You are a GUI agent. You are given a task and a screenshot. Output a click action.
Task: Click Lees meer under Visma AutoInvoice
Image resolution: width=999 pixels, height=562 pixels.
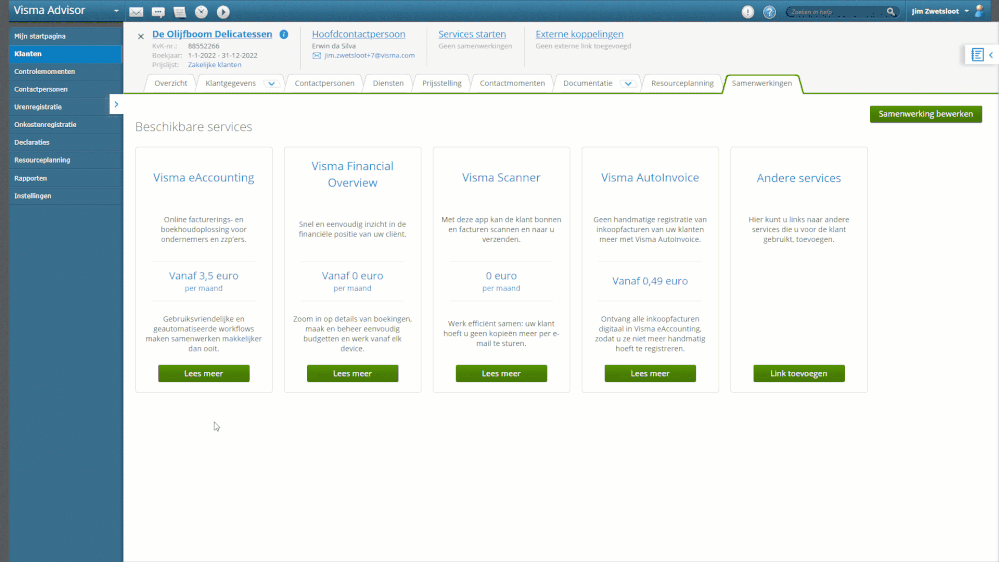(650, 373)
